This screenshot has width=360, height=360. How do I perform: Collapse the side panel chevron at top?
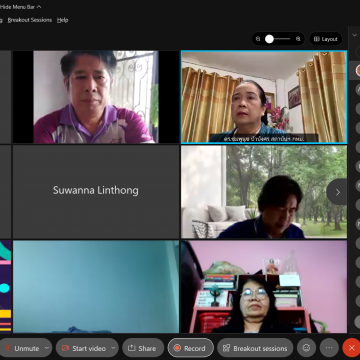(x=354, y=35)
